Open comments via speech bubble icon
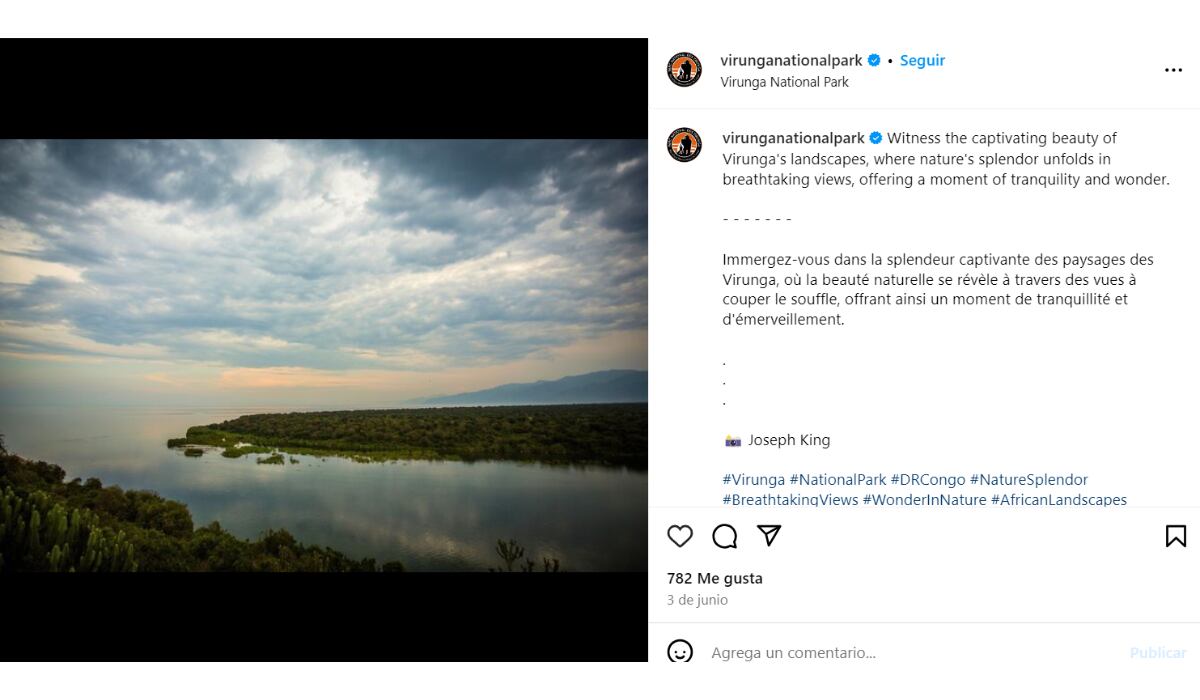 (724, 536)
